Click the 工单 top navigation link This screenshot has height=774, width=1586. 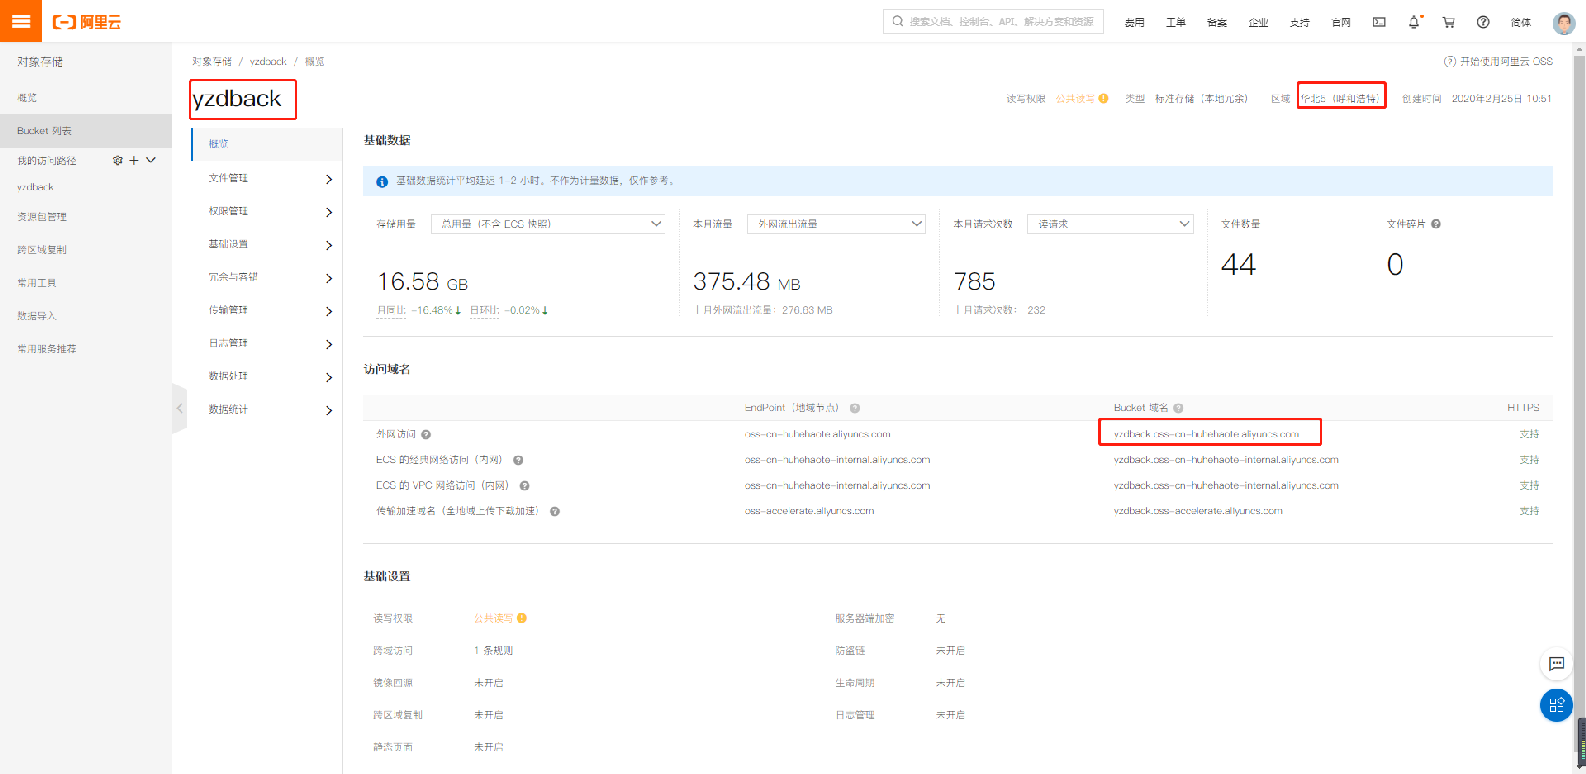1175,22
